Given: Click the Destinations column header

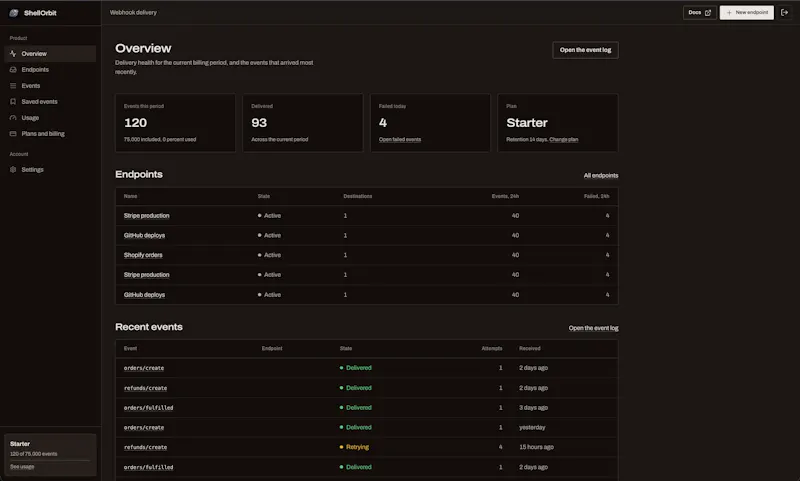Looking at the screenshot, I should [358, 196].
